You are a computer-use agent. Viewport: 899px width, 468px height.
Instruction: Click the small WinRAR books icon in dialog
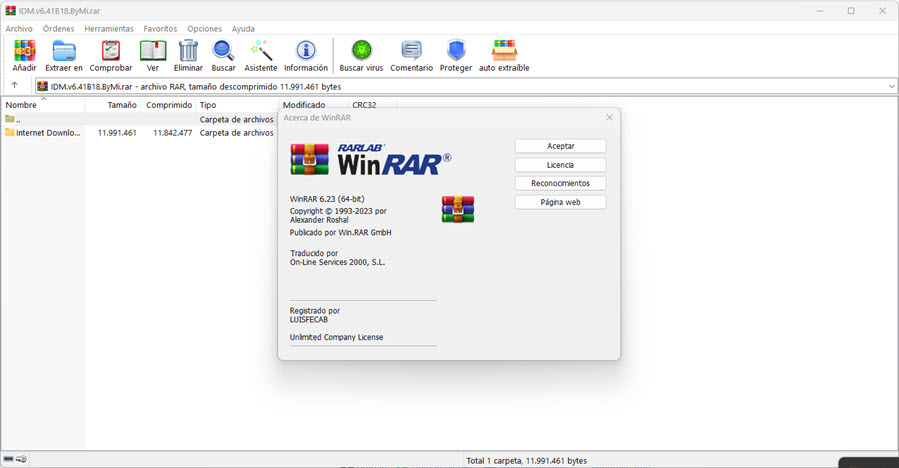(458, 209)
